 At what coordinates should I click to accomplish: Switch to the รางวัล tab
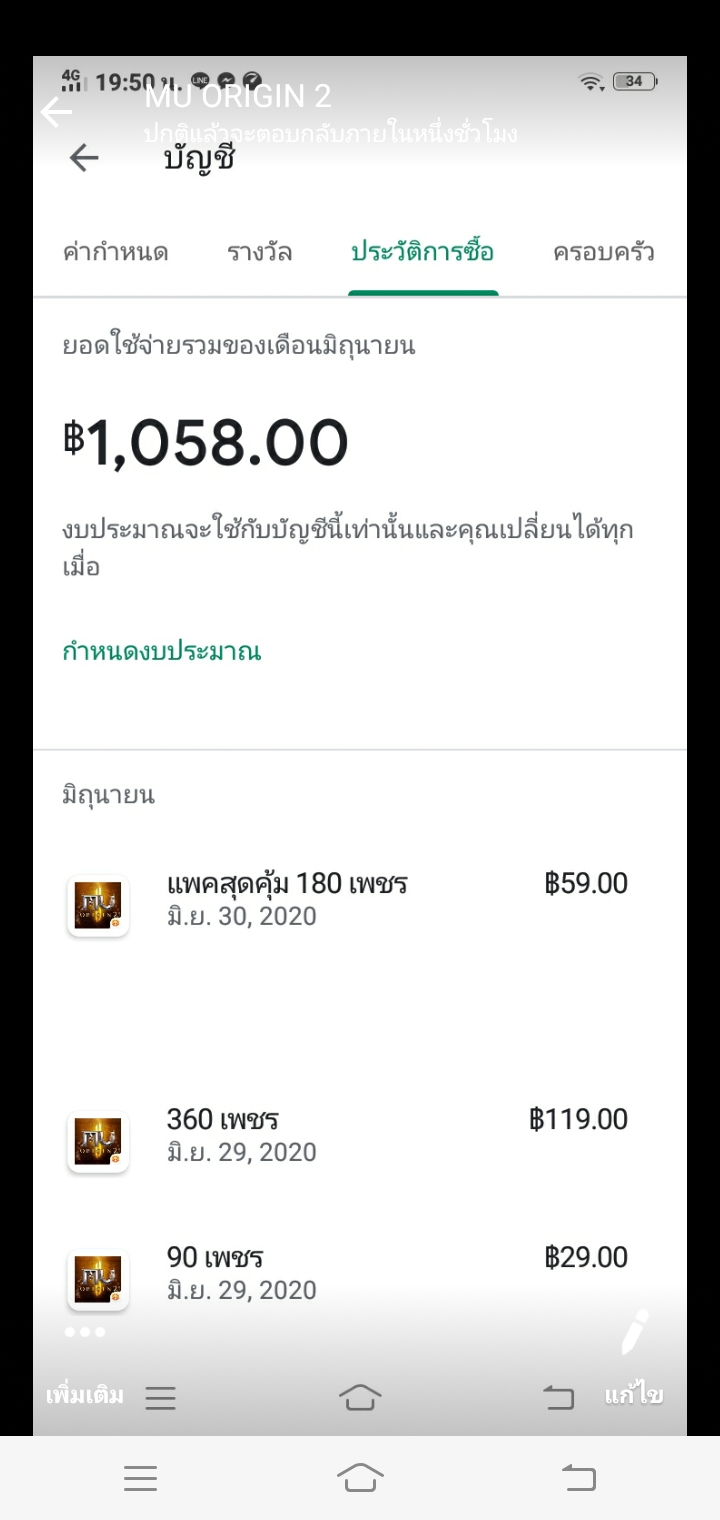point(259,252)
